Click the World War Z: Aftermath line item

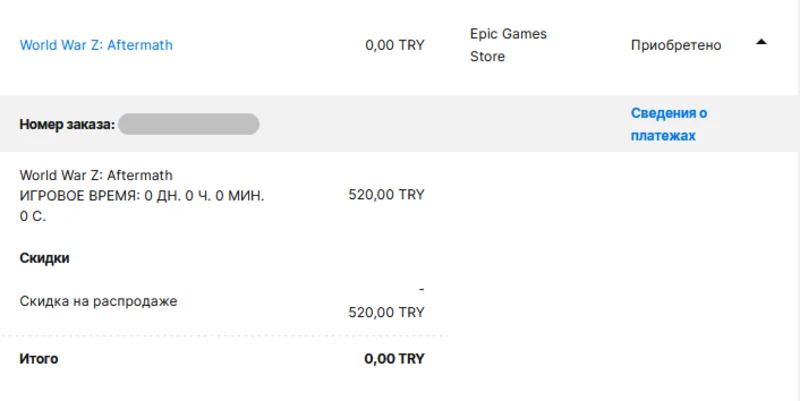[96, 175]
